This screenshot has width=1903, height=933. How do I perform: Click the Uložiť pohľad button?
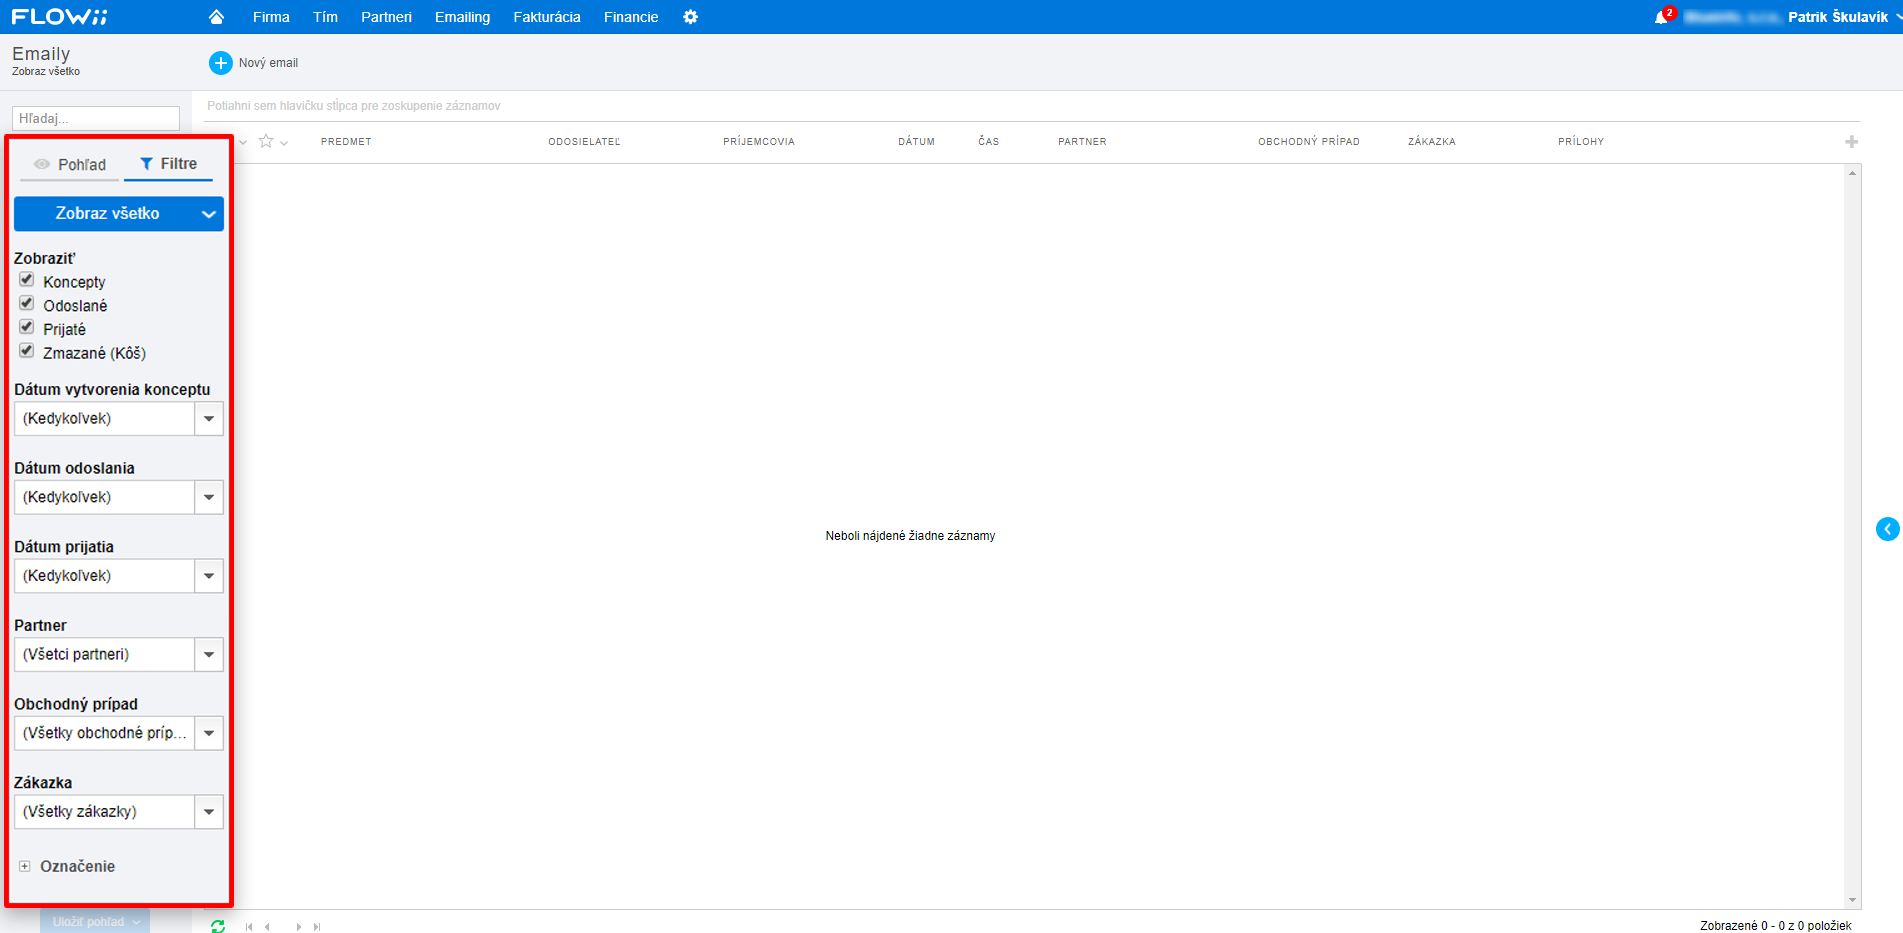(x=95, y=922)
